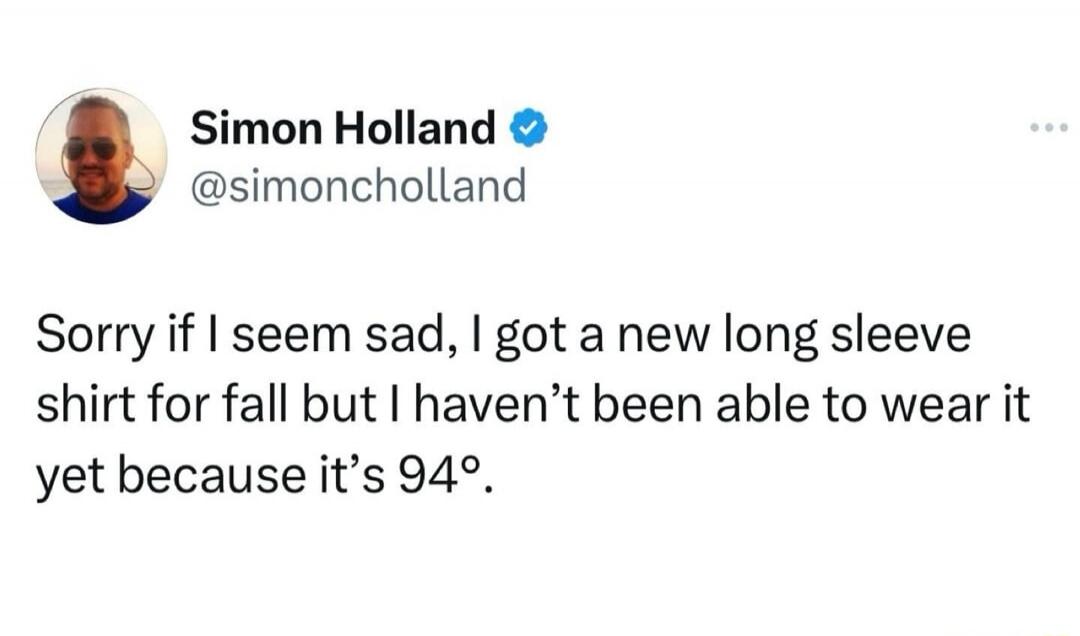Open the three-dot more options menu
This screenshot has height=636, width=1080.
[x=1048, y=130]
